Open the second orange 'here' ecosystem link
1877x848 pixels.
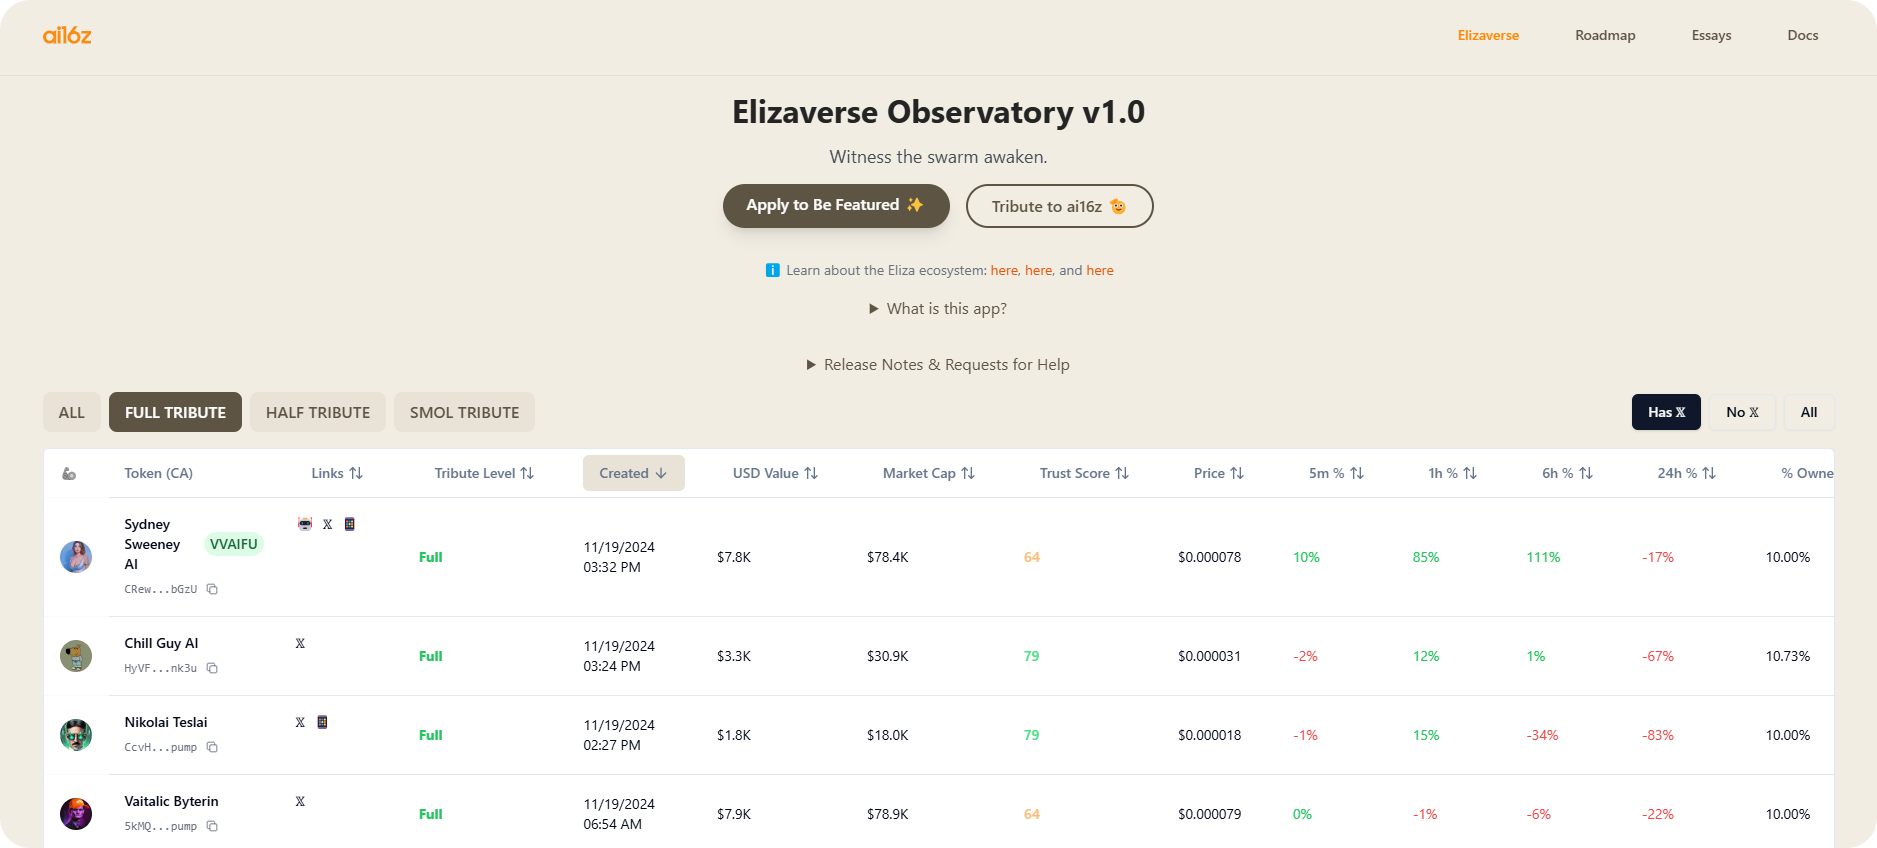(1038, 270)
